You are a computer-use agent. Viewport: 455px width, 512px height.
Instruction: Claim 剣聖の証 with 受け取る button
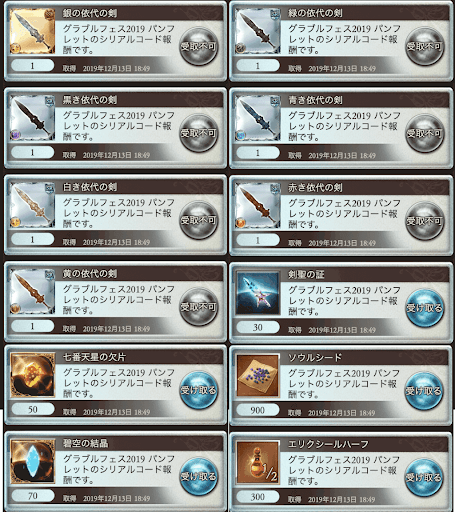coord(424,308)
